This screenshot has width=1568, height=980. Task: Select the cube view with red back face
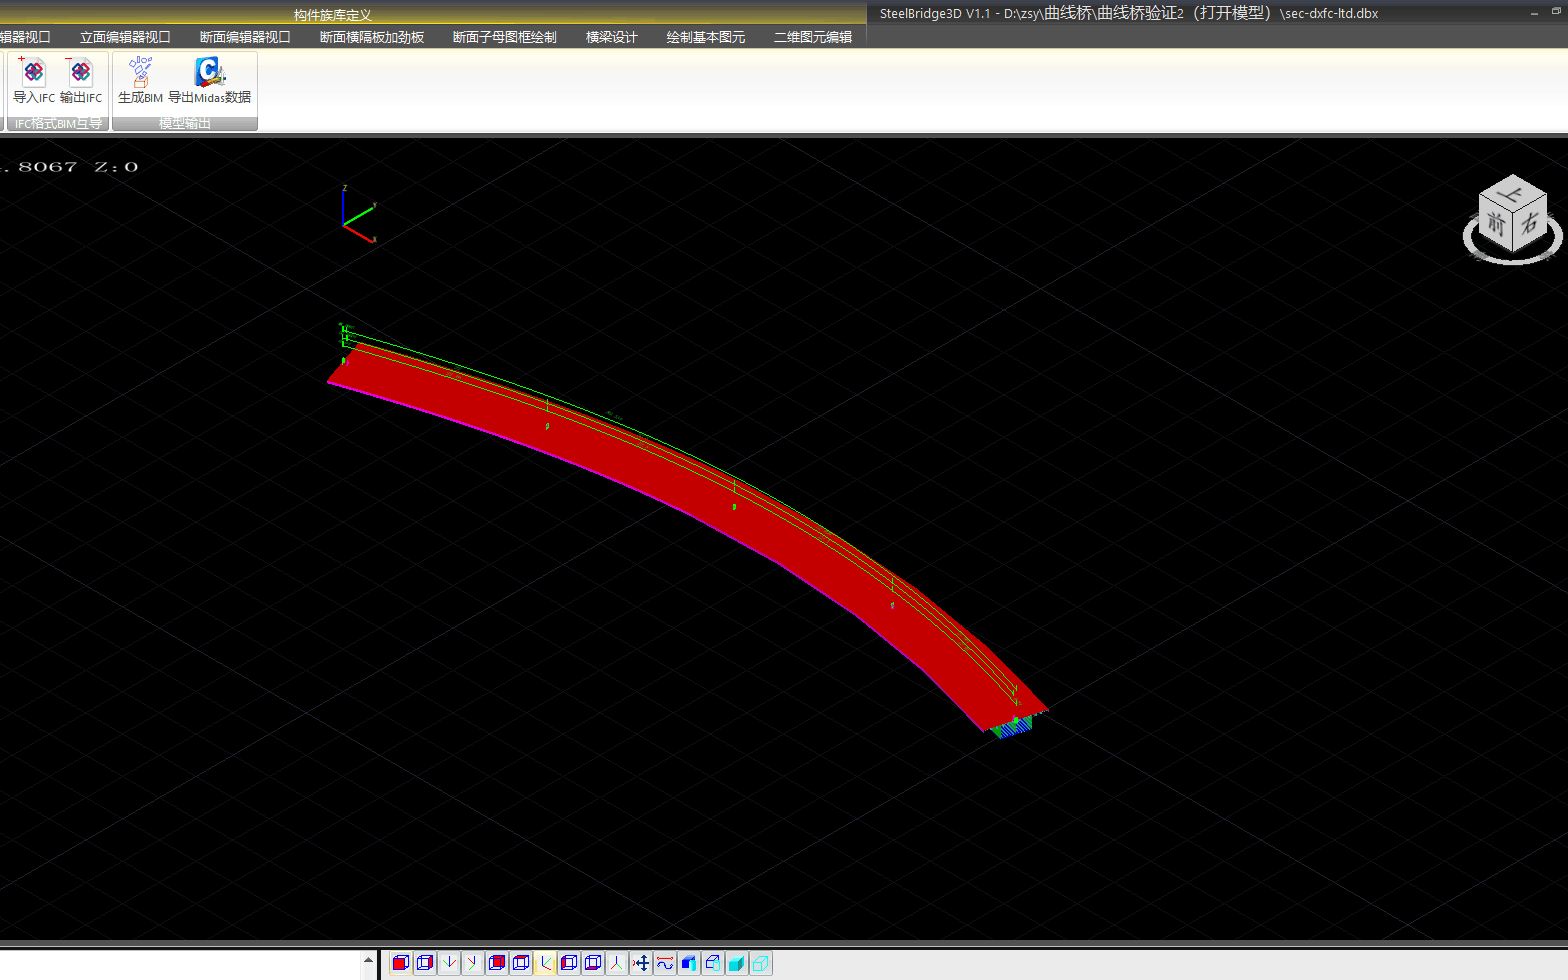coord(497,963)
